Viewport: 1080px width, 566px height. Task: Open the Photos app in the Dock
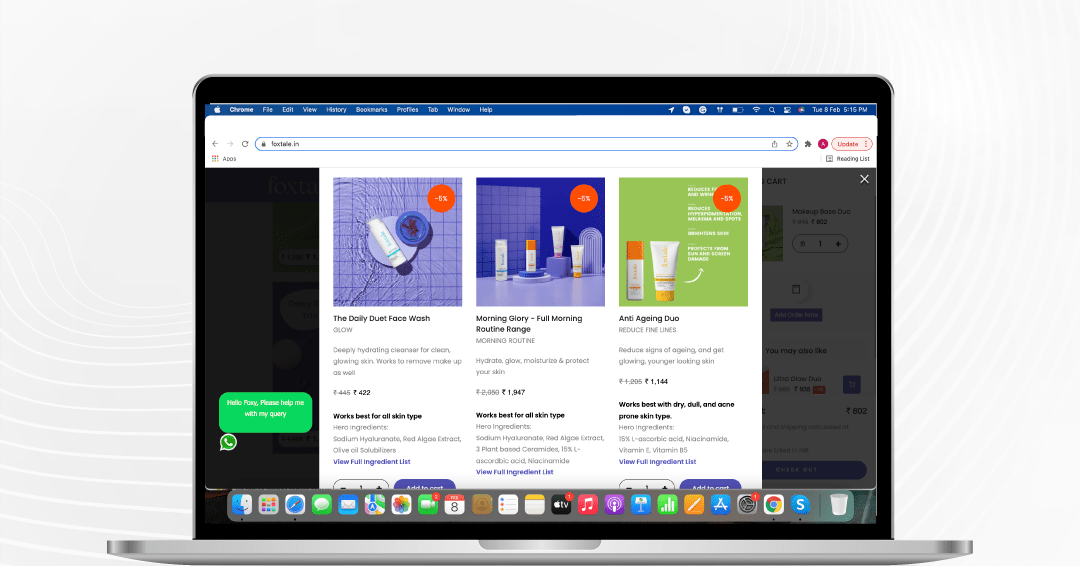[401, 505]
